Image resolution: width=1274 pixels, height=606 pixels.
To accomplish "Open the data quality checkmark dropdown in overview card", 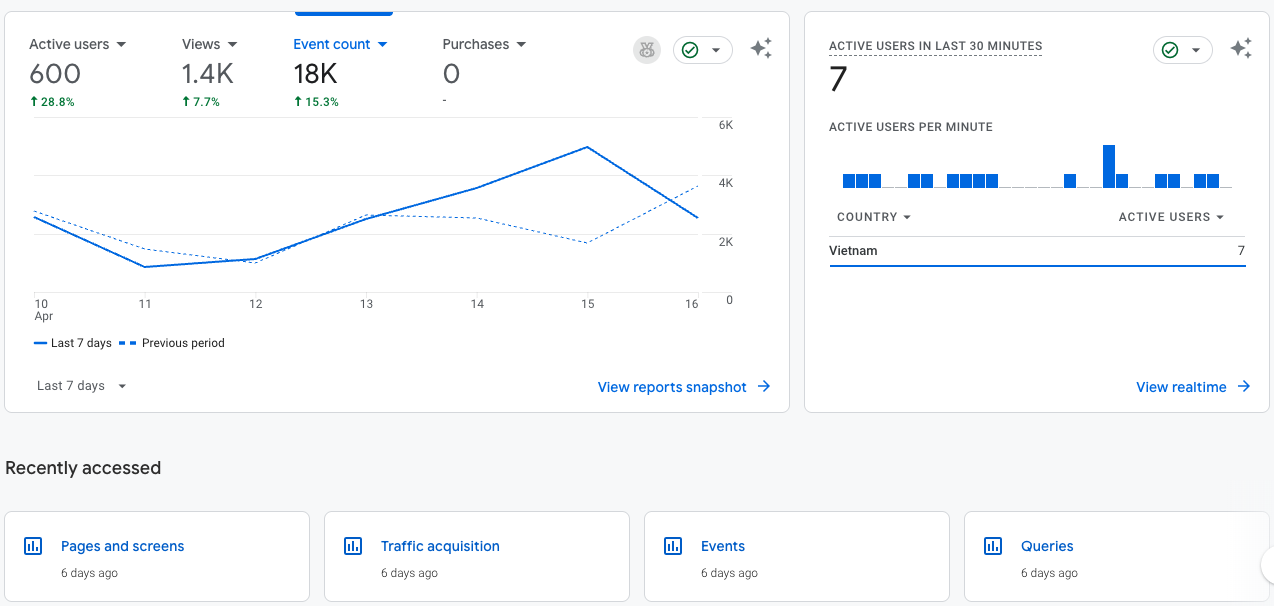I will 703,50.
